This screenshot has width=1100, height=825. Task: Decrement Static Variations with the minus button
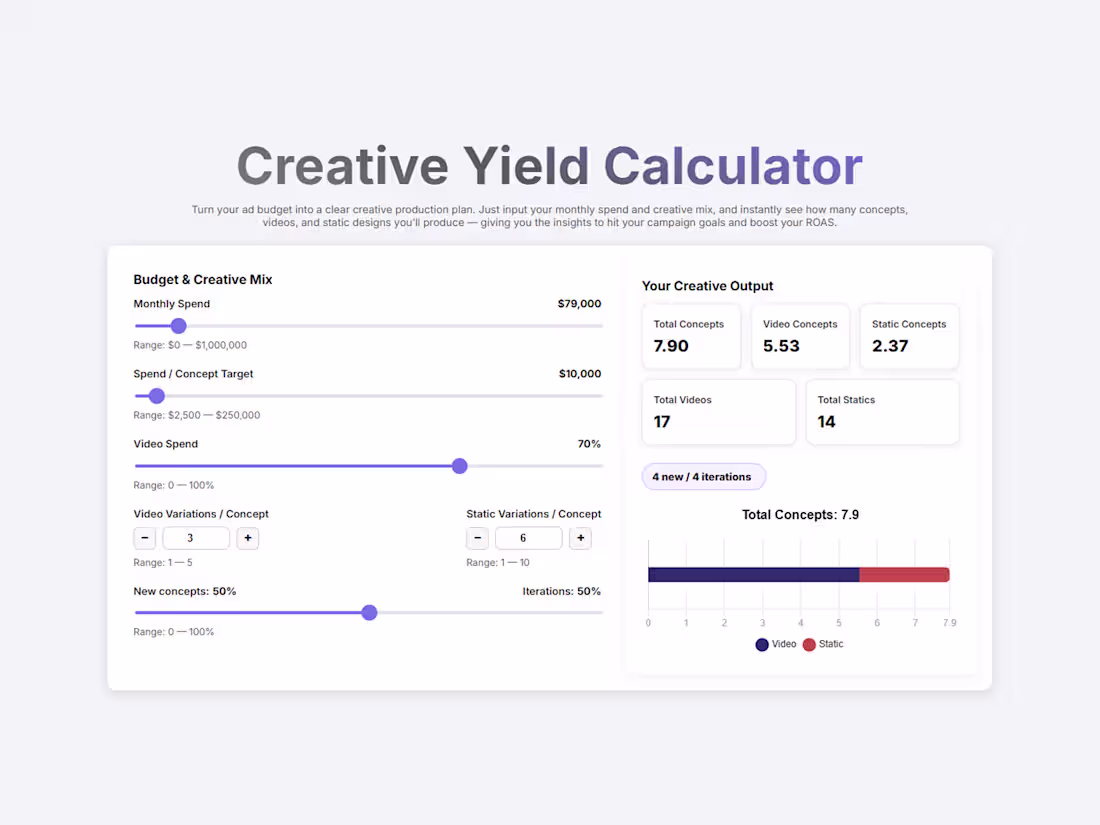(x=477, y=538)
